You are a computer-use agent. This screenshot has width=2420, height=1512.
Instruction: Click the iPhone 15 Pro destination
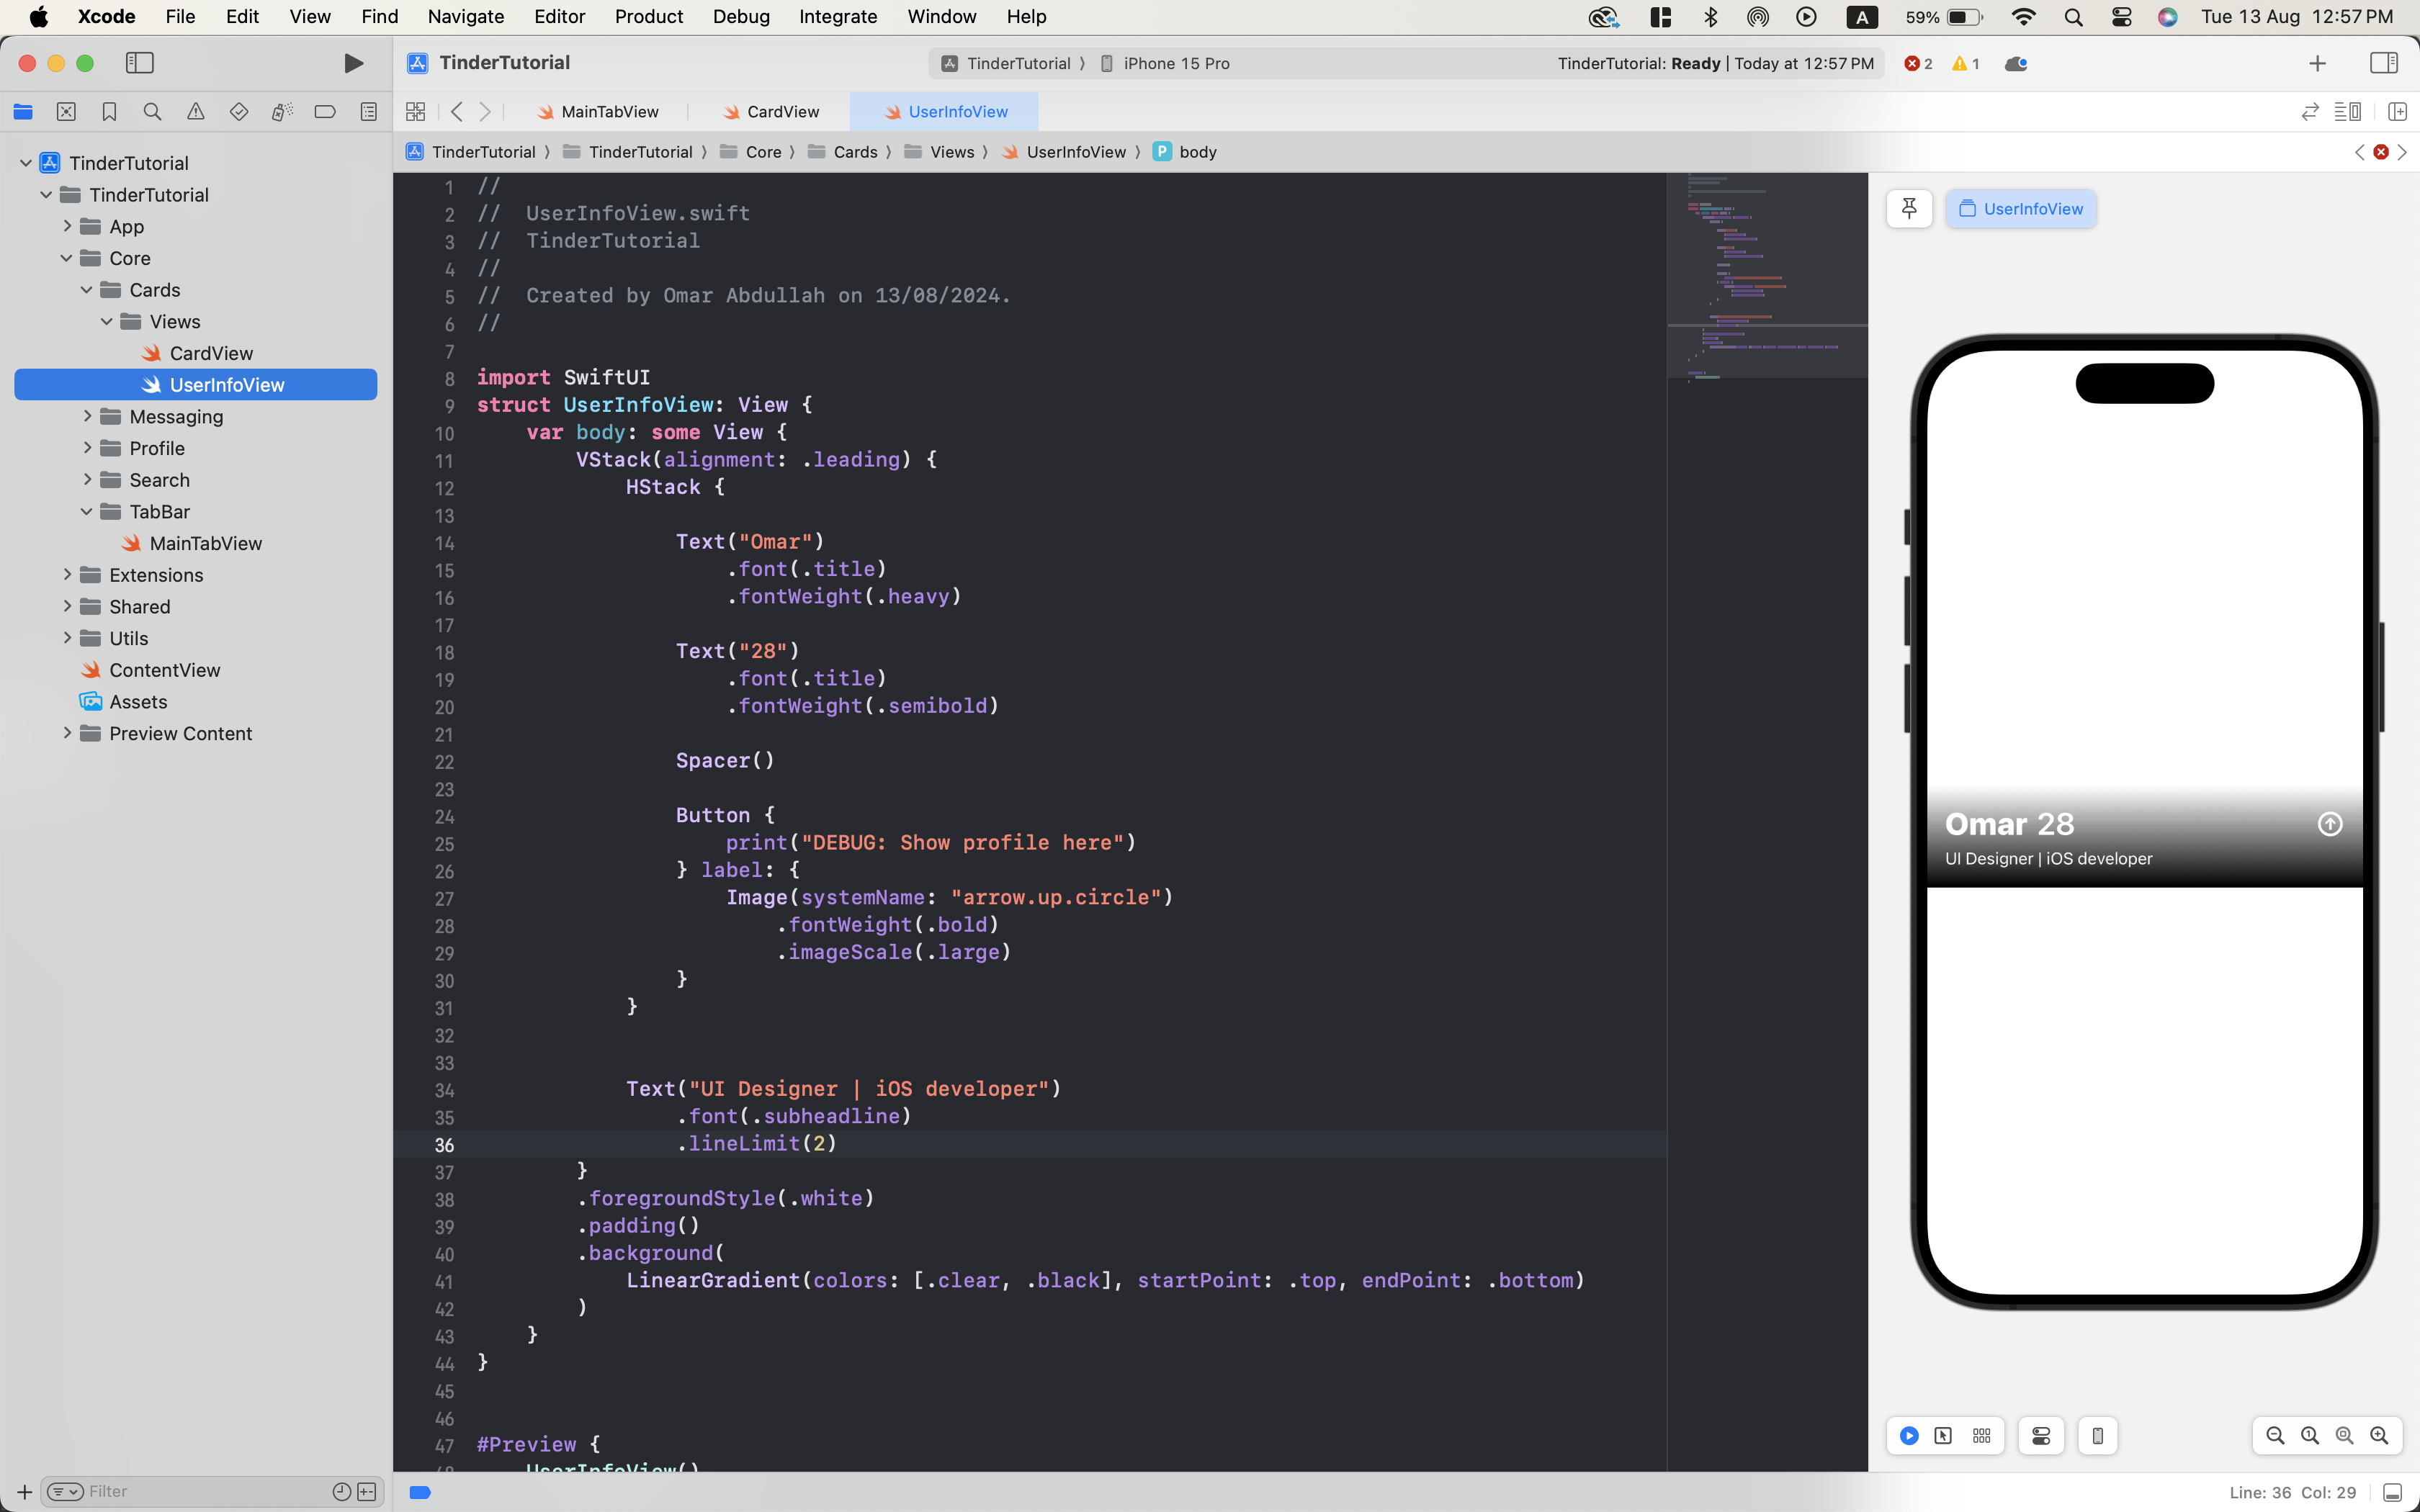[1175, 63]
